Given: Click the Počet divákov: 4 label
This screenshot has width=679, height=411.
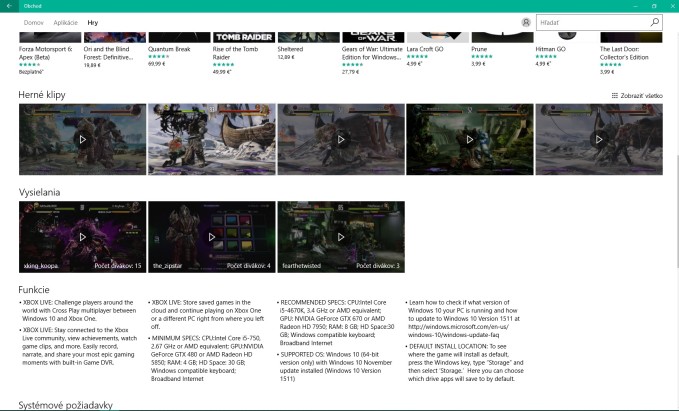Looking at the screenshot, I should 249,265.
